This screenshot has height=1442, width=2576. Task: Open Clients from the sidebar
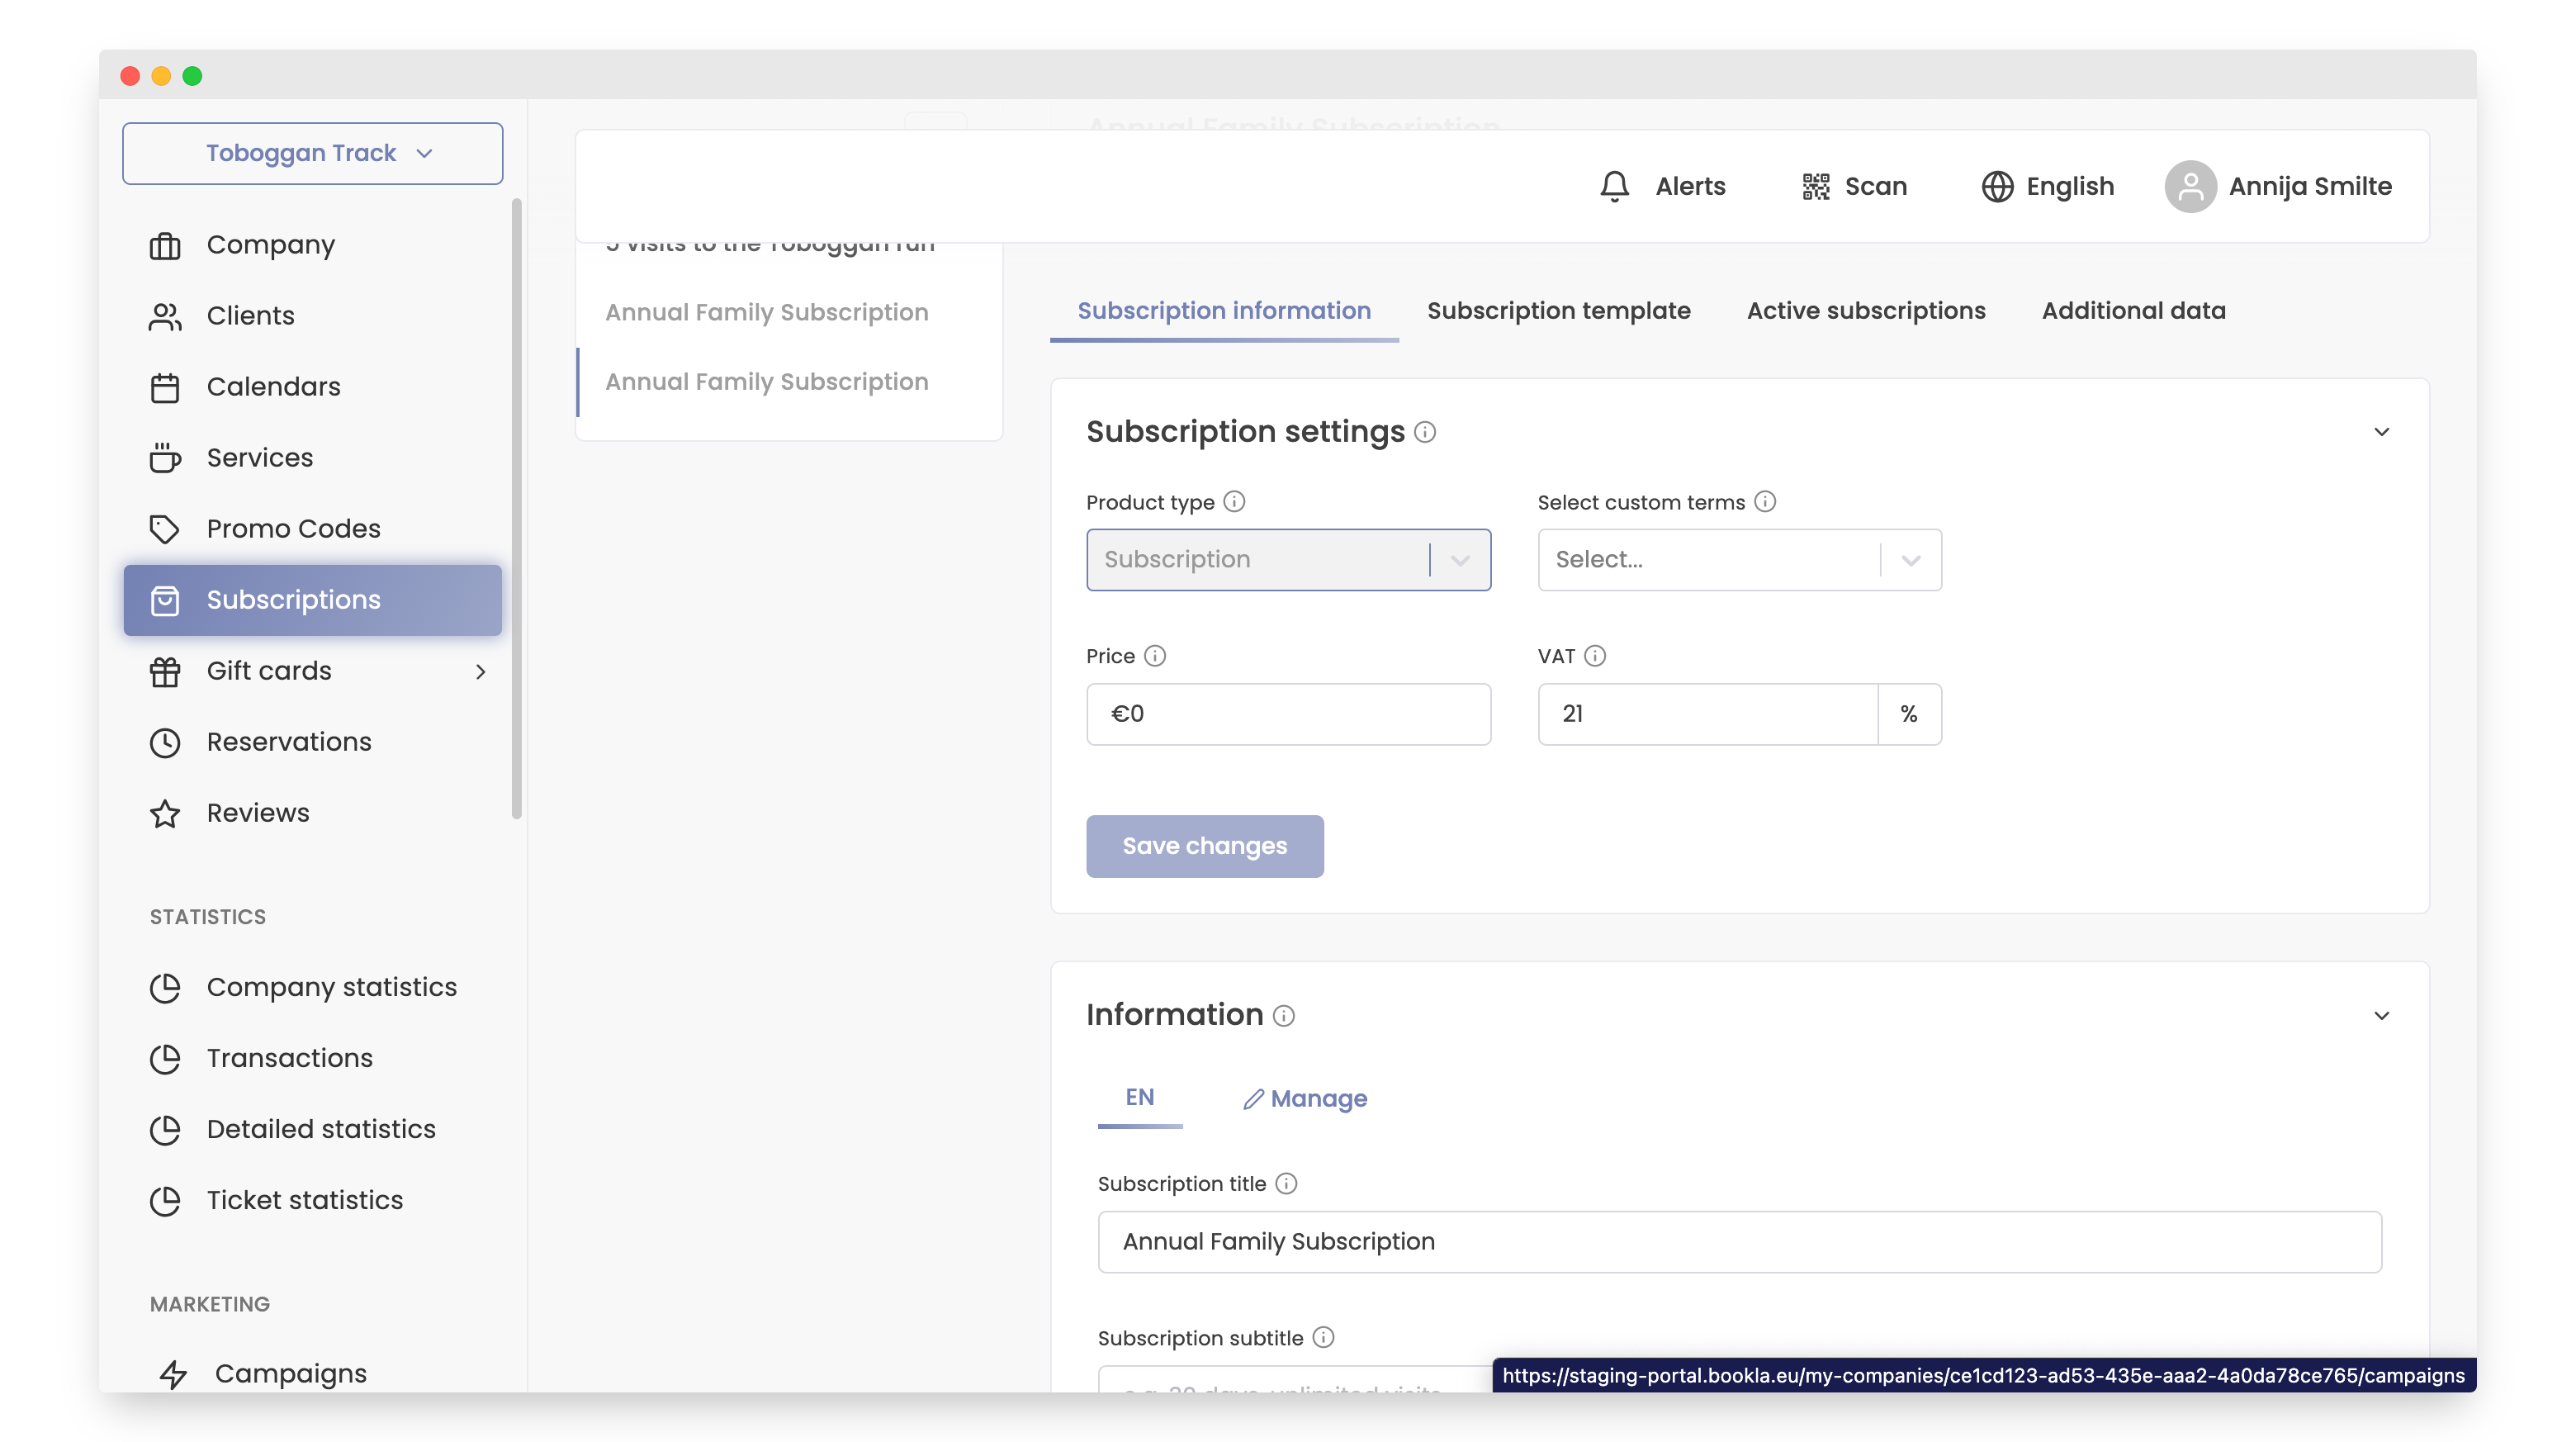tap(249, 315)
